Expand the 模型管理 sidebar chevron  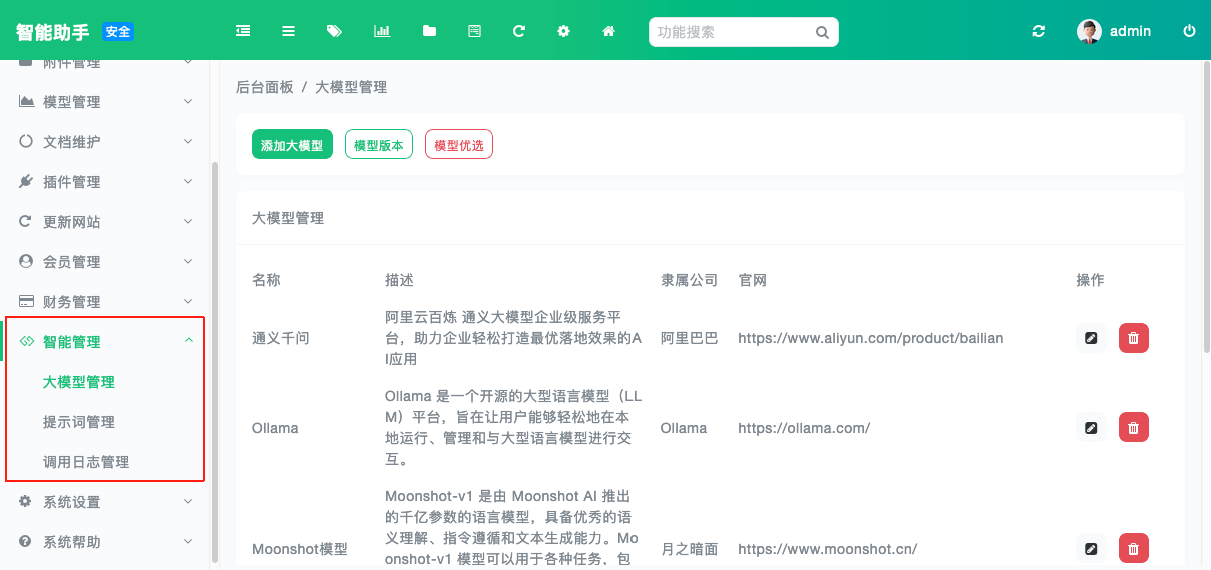coord(188,102)
